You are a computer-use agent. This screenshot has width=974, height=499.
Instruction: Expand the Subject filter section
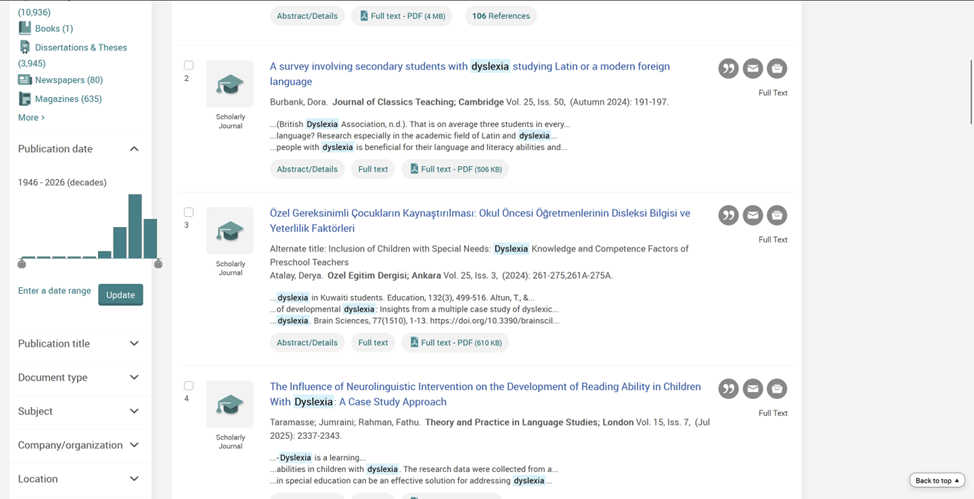point(134,412)
